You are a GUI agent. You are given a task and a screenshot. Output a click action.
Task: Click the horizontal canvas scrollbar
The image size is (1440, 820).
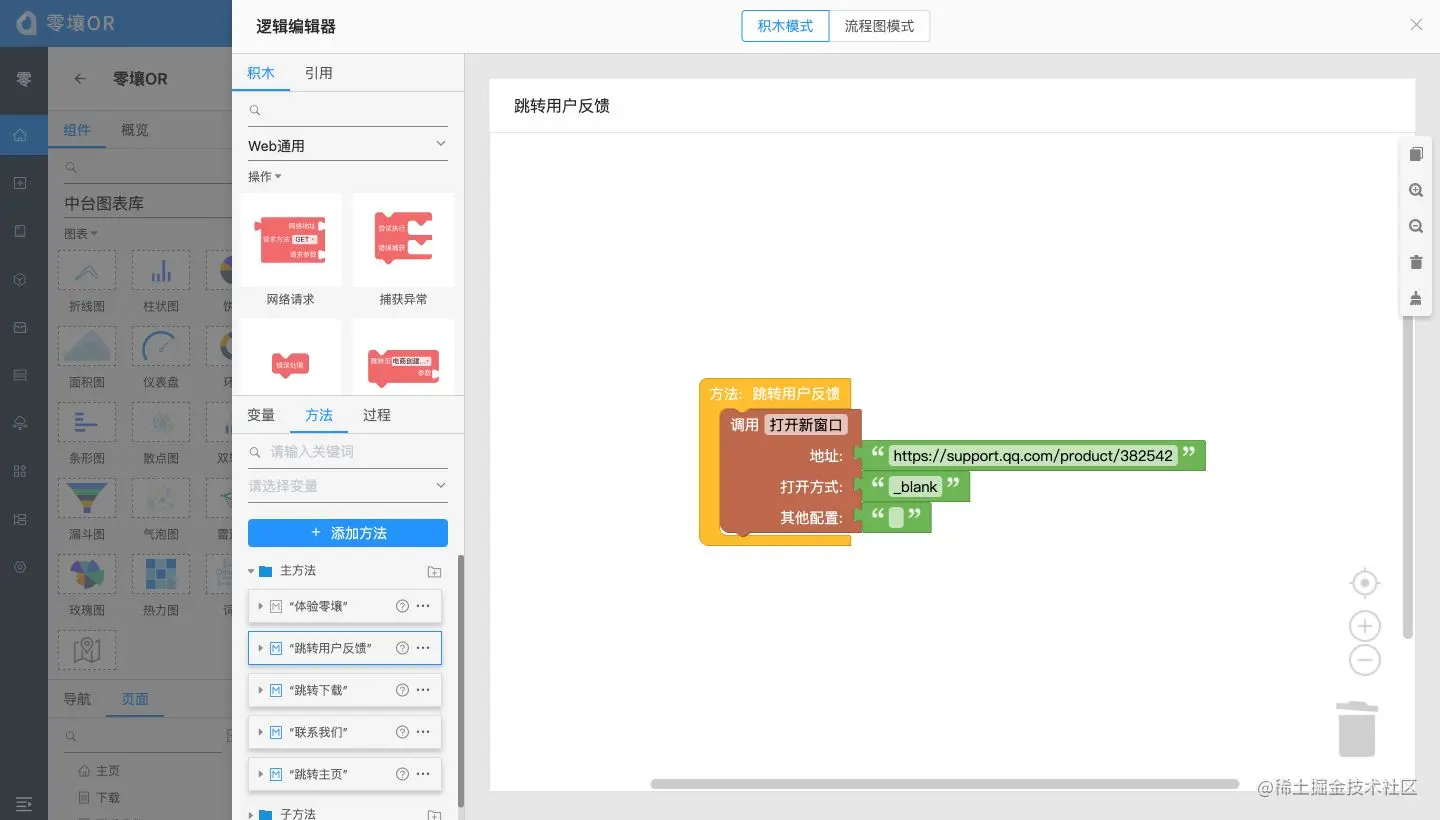[x=945, y=784]
